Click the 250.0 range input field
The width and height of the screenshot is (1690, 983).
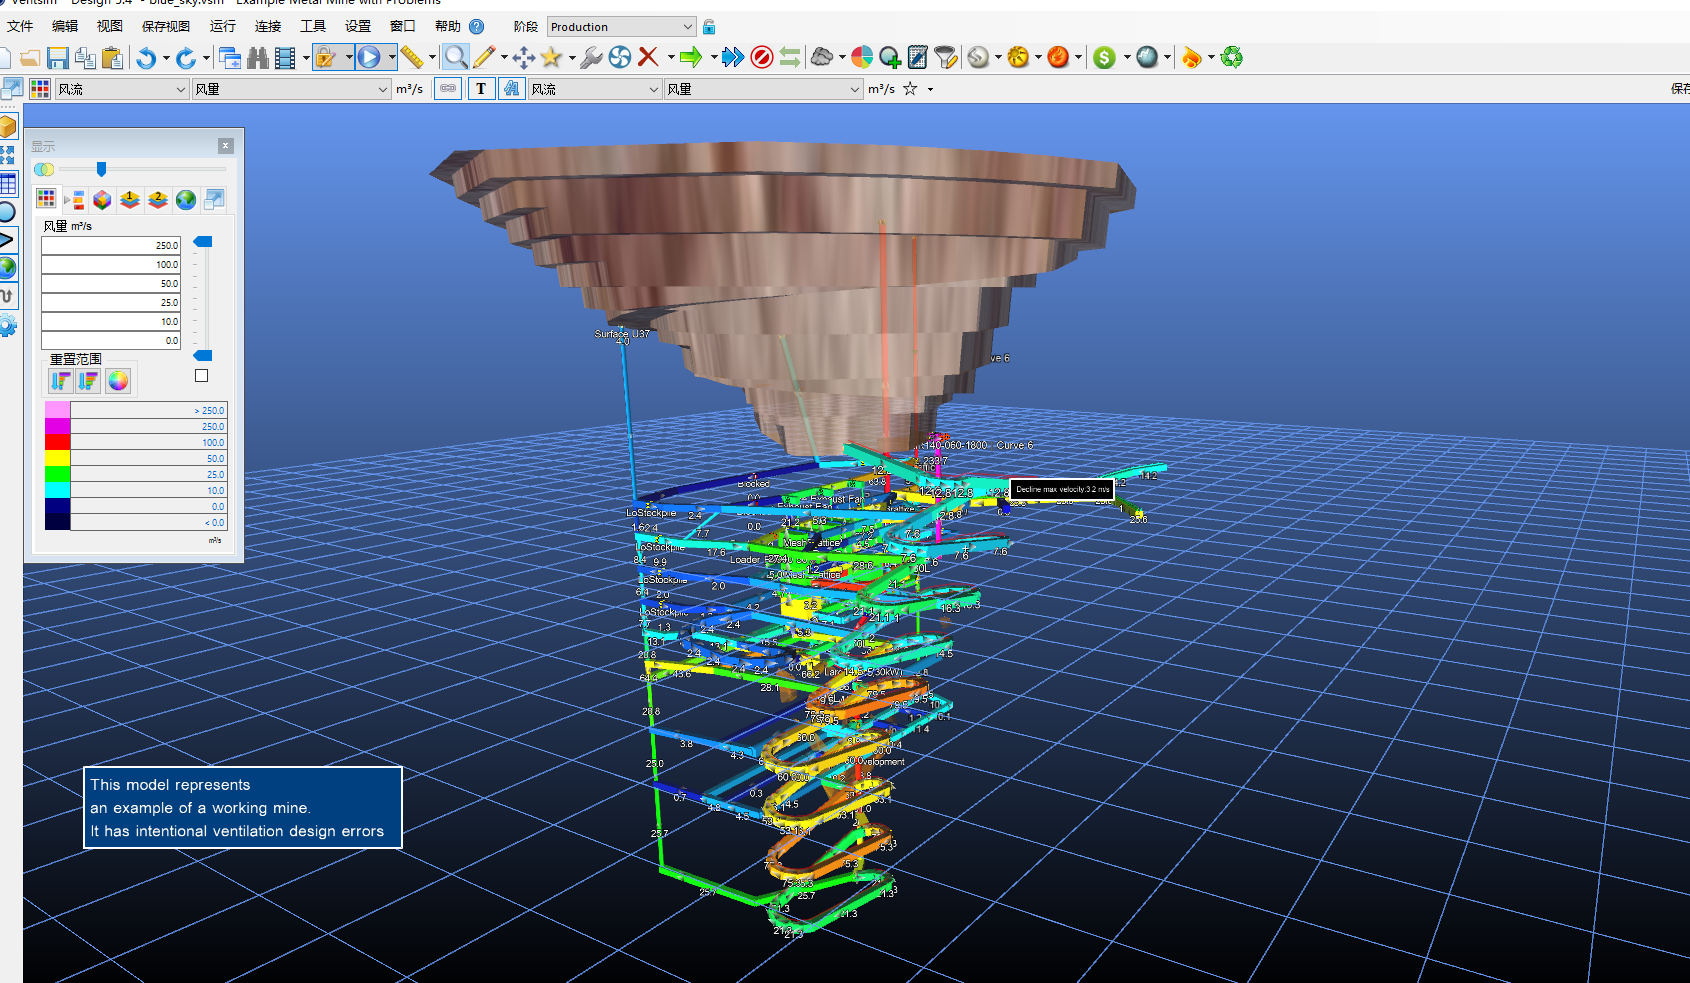pos(111,245)
